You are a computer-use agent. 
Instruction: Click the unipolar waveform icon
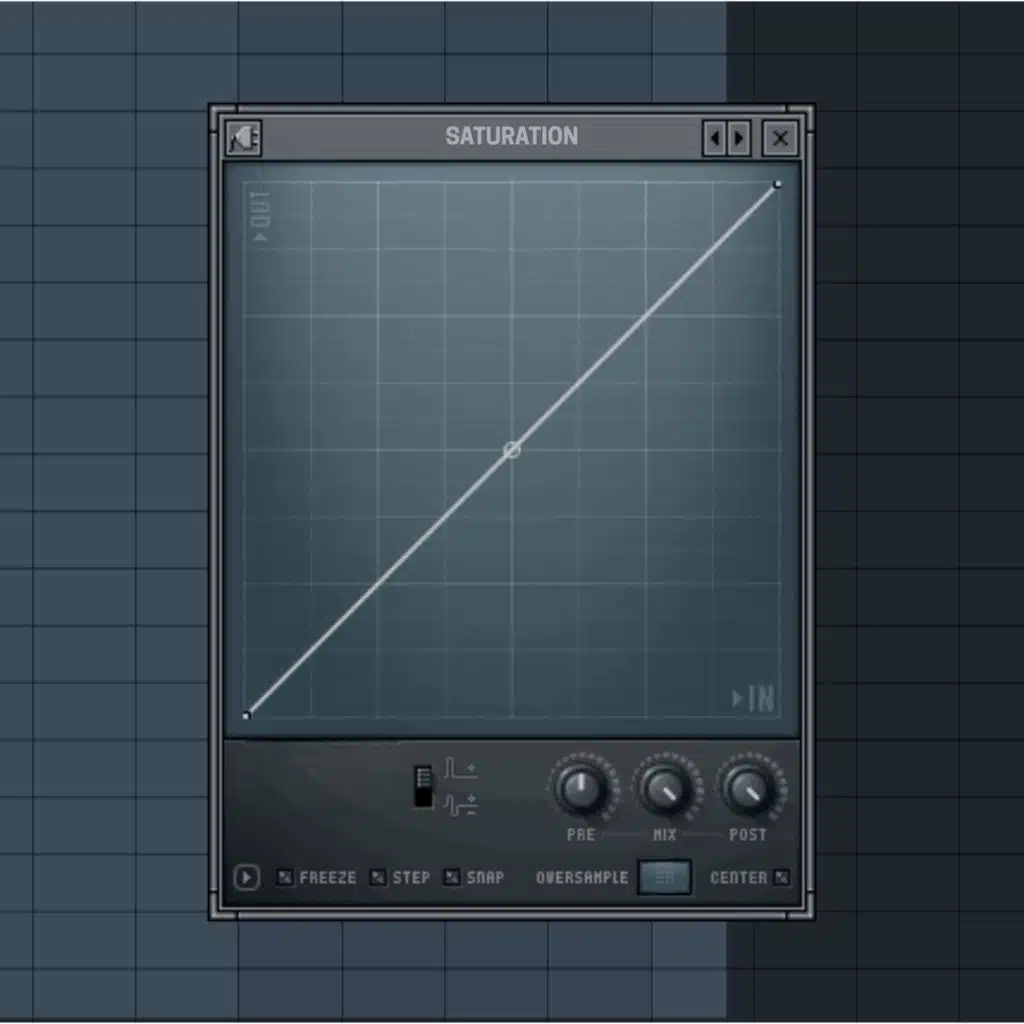click(x=461, y=769)
